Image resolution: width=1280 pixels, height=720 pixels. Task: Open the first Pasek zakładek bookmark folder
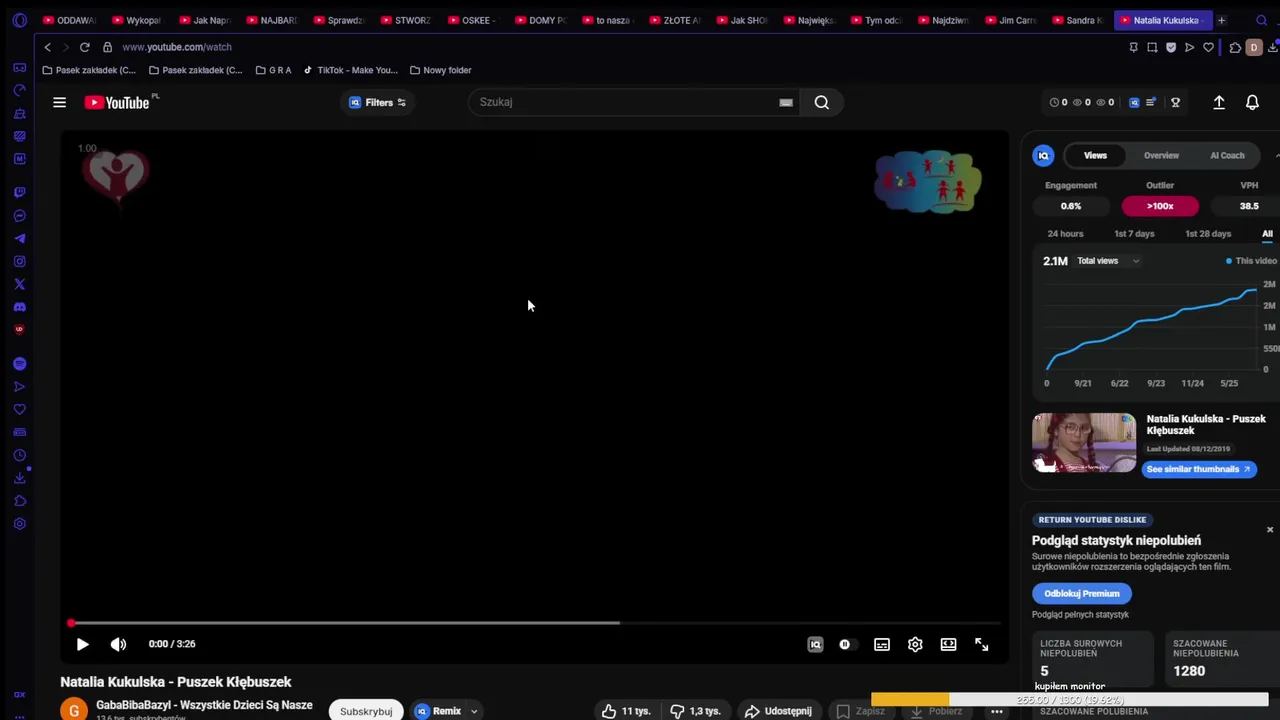(89, 70)
